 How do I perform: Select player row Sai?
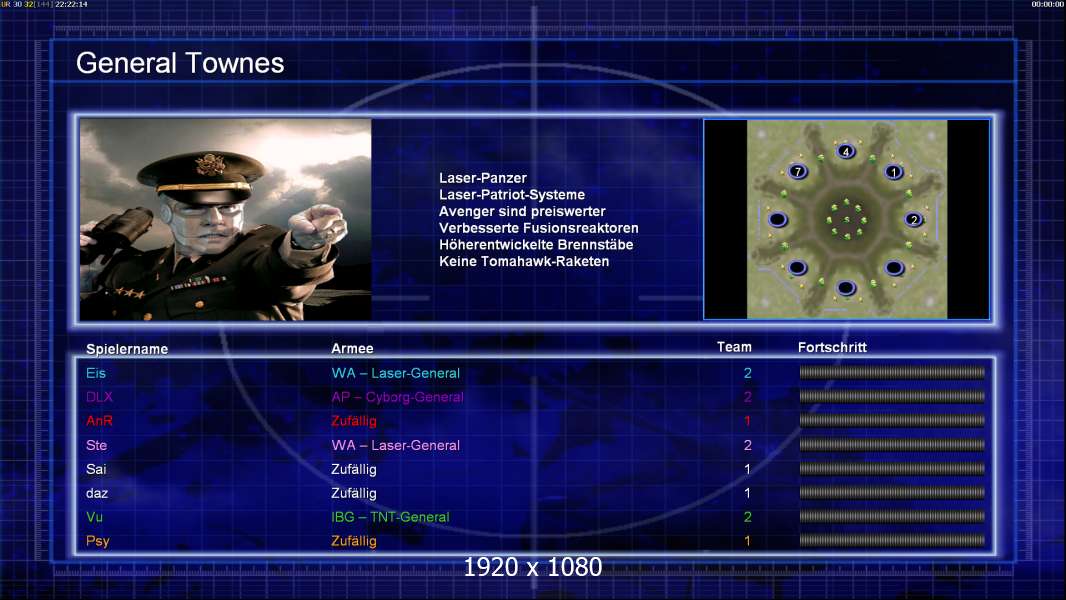[x=535, y=469]
